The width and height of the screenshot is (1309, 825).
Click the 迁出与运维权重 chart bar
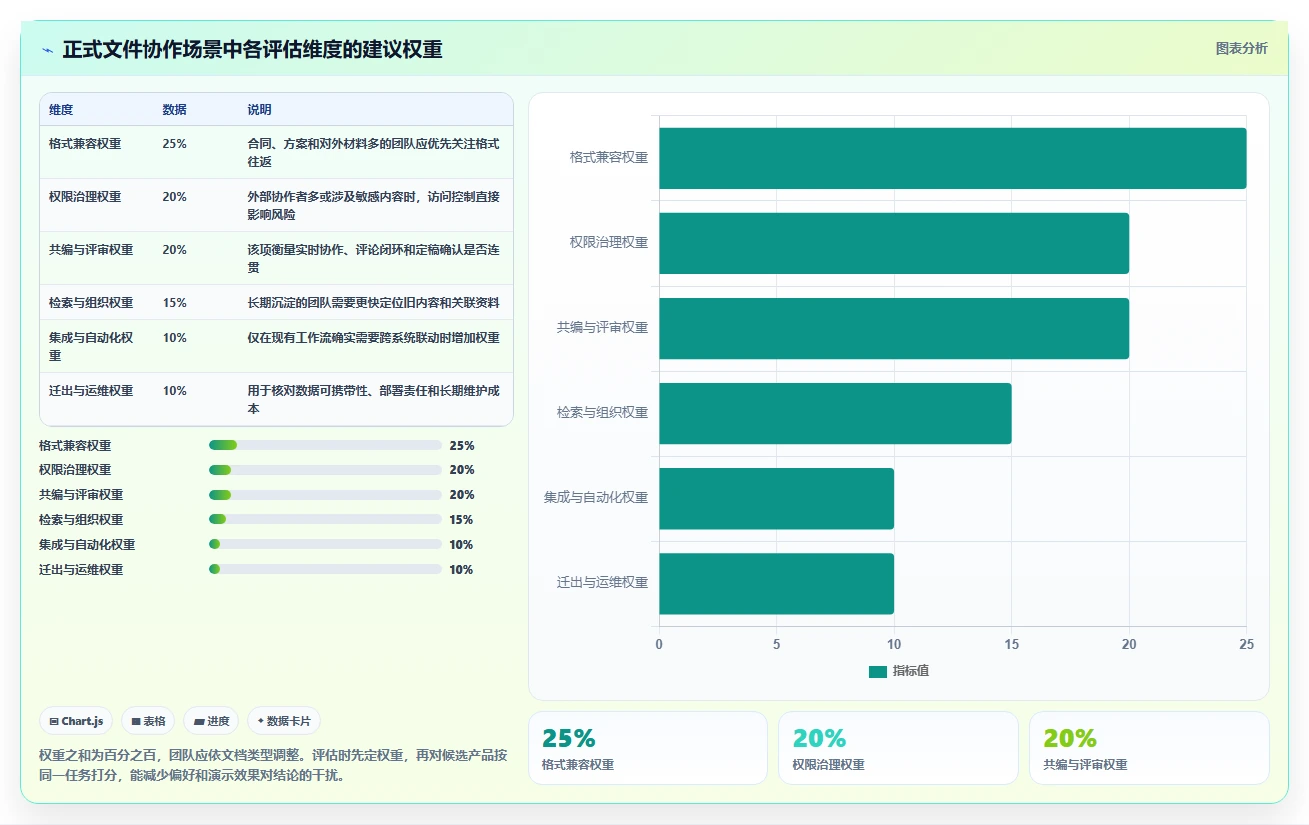click(x=776, y=583)
